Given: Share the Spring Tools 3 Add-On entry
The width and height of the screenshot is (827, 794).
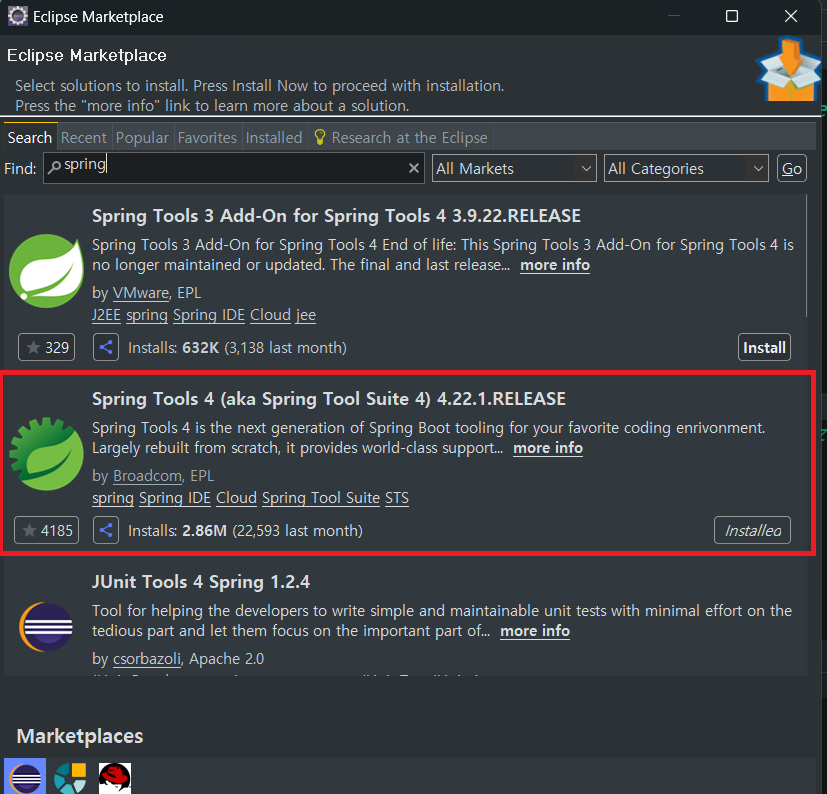Looking at the screenshot, I should 106,347.
